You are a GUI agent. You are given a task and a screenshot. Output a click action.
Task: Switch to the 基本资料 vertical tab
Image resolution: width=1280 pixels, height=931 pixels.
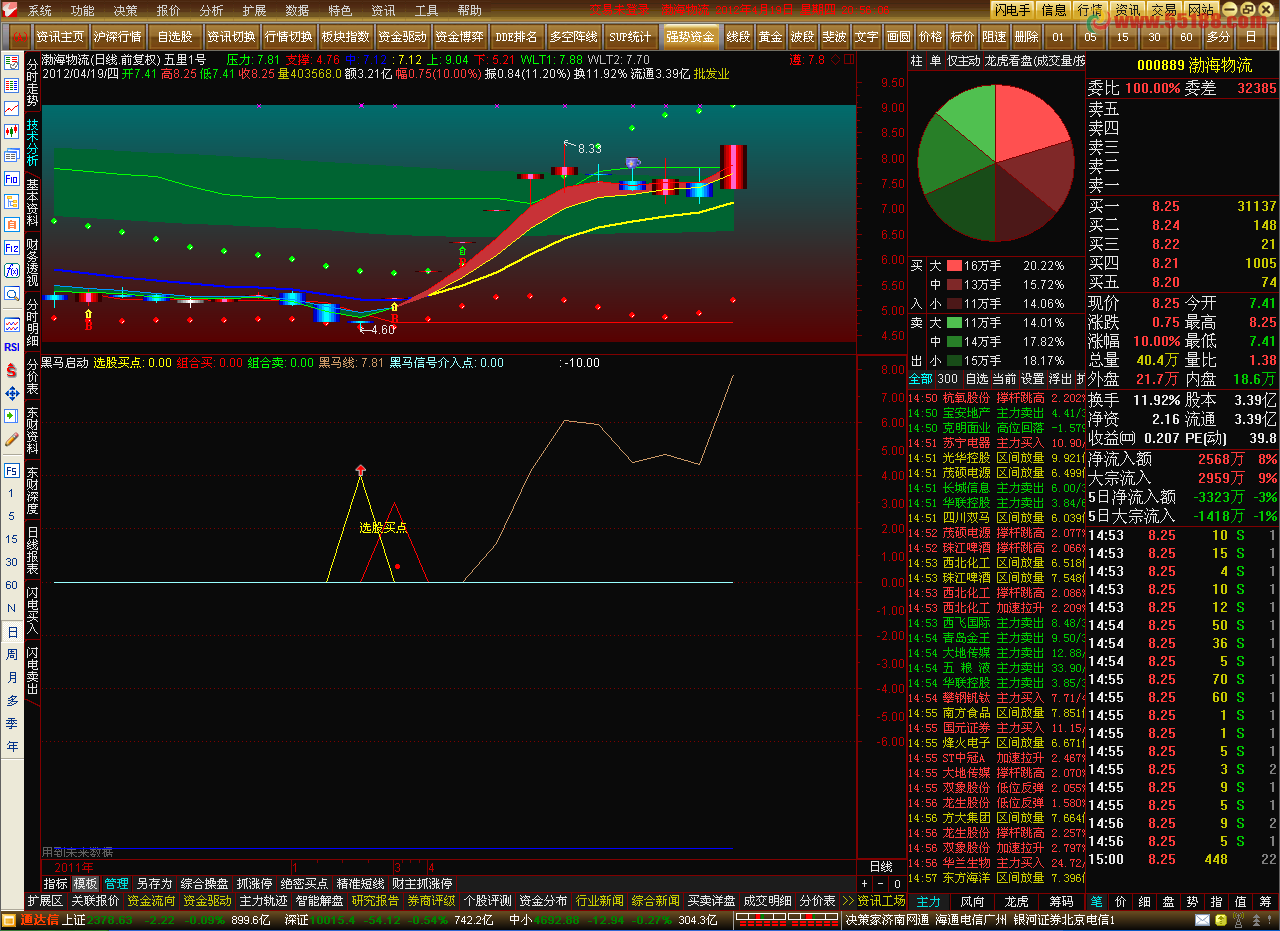point(32,202)
